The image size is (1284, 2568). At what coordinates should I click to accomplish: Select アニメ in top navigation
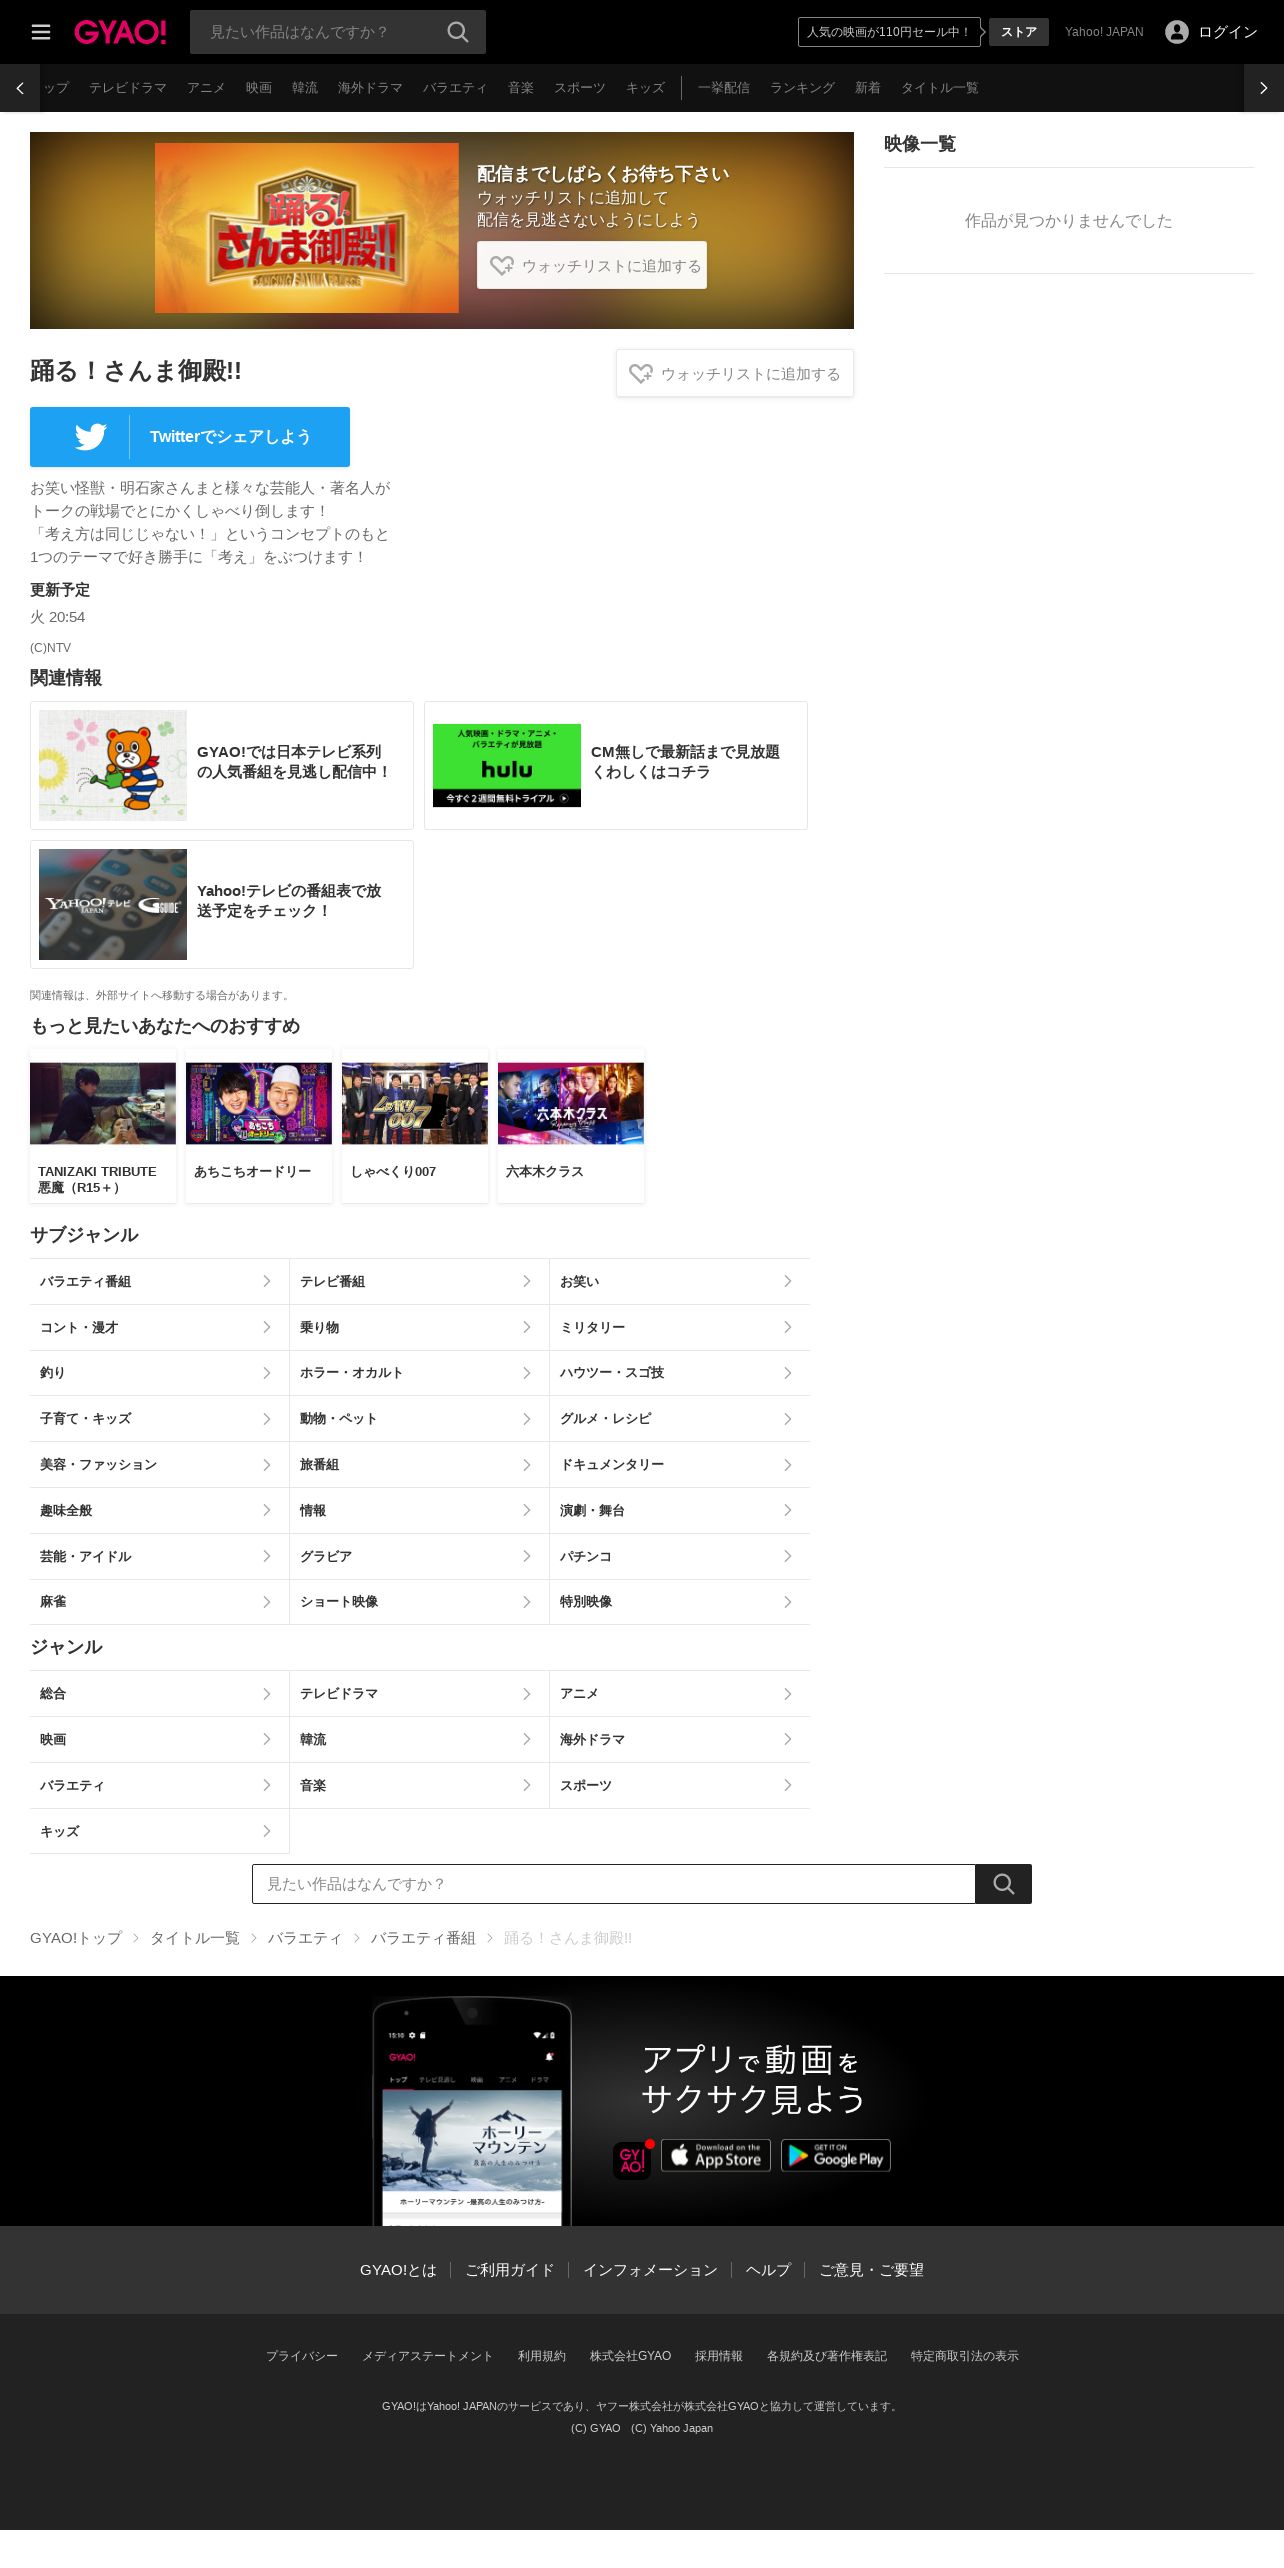click(206, 88)
